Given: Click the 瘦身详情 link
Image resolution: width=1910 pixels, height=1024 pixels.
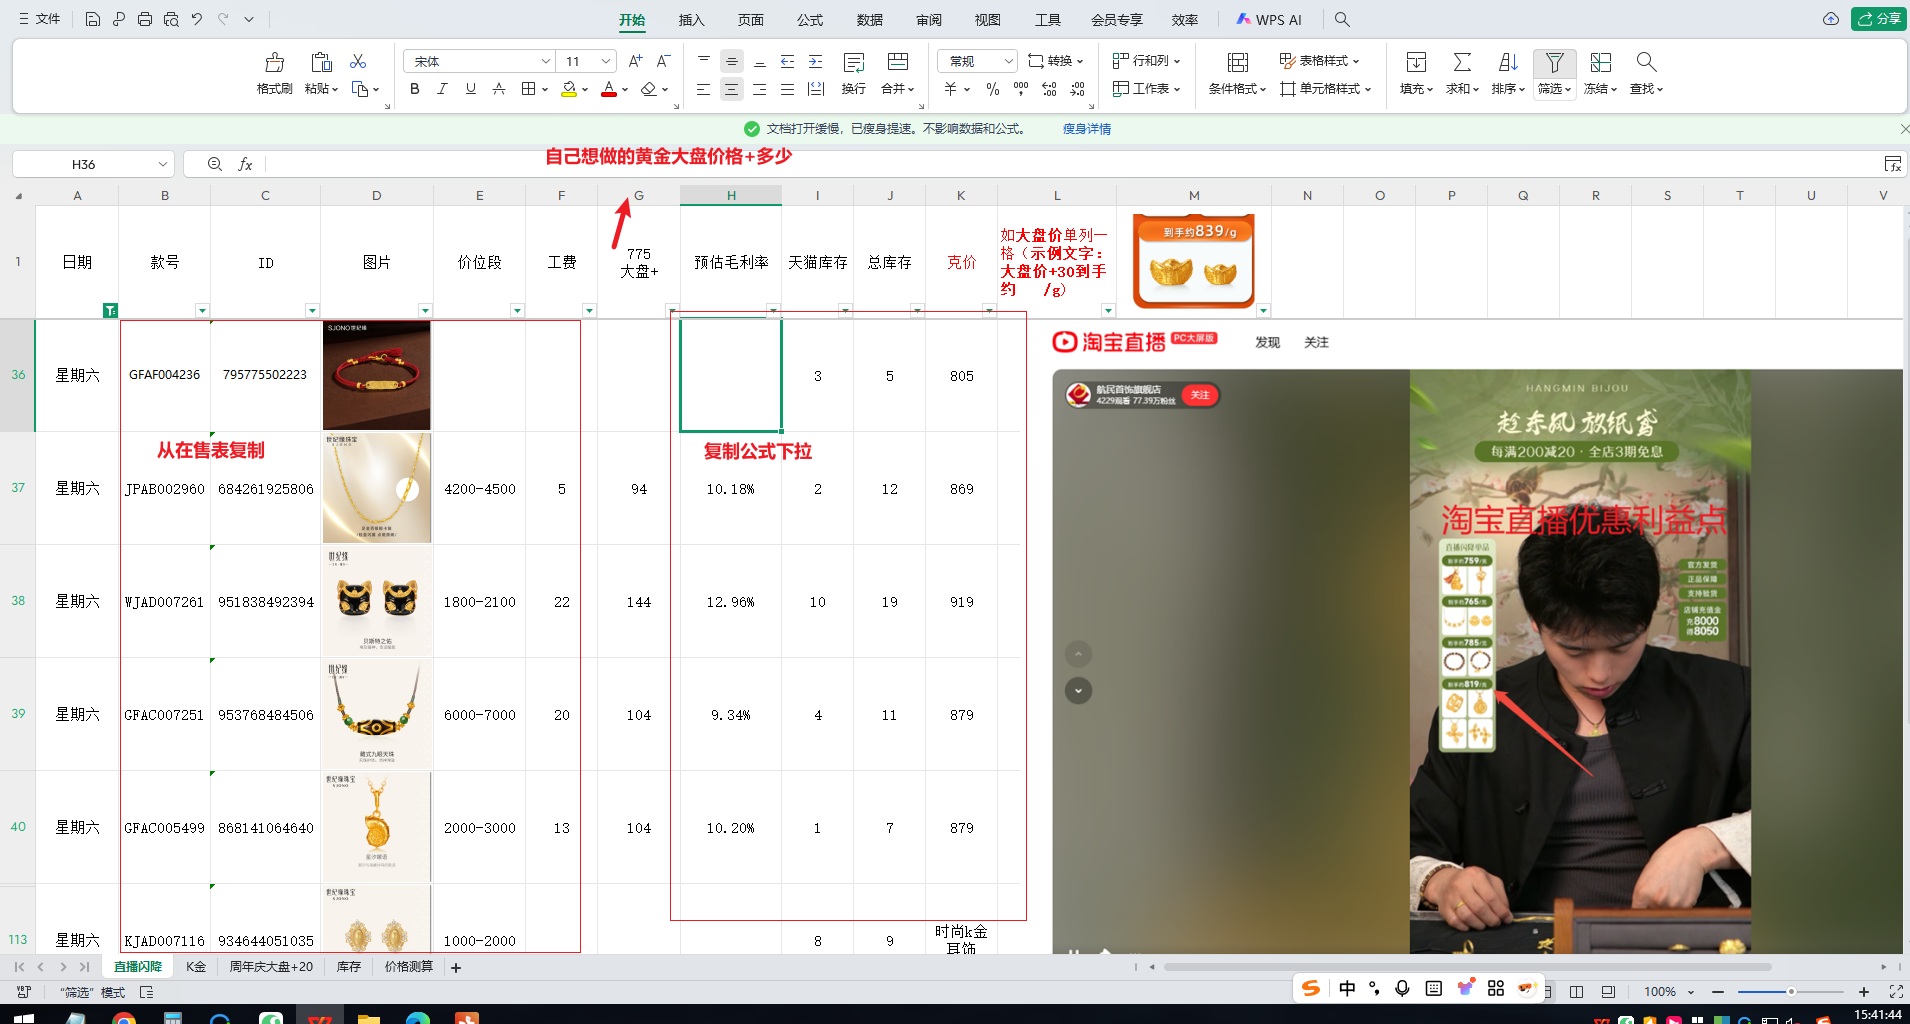Looking at the screenshot, I should coord(1086,129).
